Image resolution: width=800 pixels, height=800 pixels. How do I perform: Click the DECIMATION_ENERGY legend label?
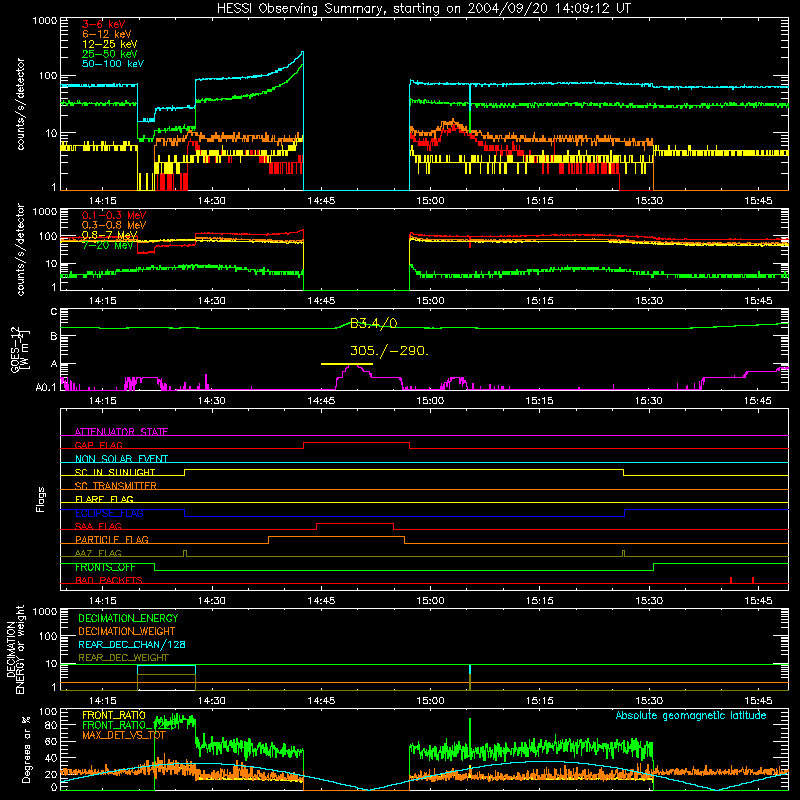[x=128, y=618]
